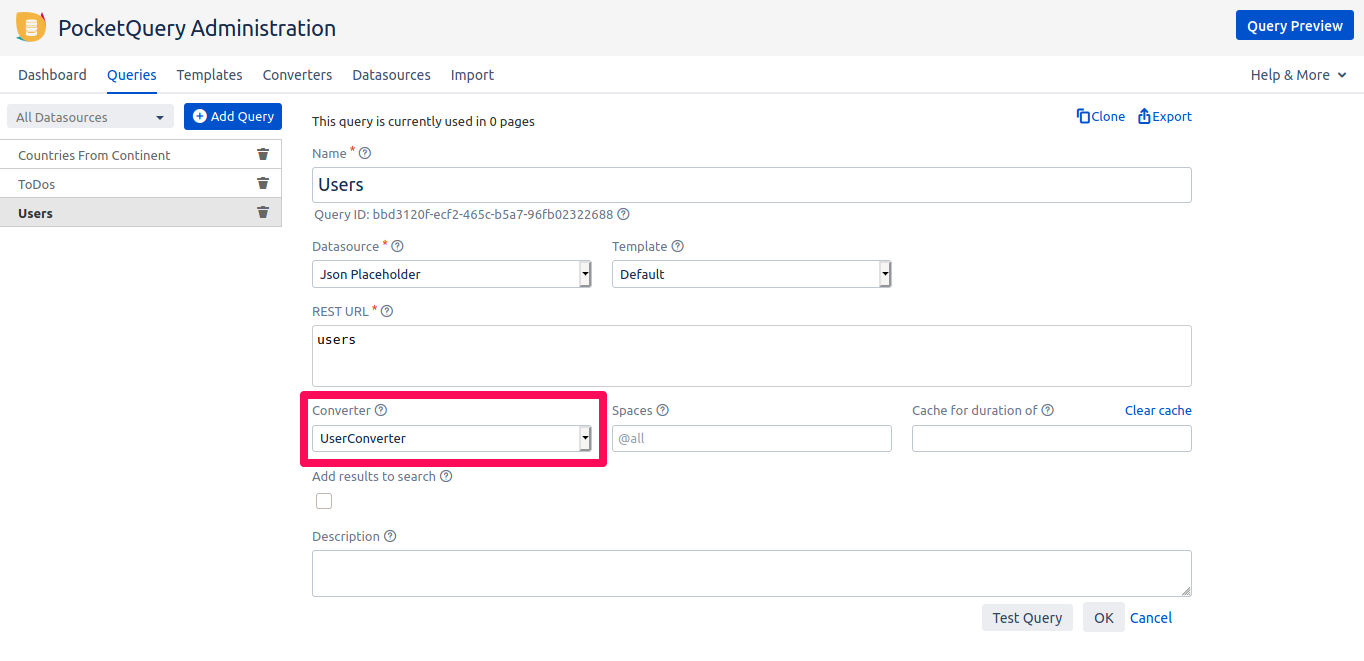The height and width of the screenshot is (661, 1364).
Task: Click the Add Query button
Action: pos(233,117)
